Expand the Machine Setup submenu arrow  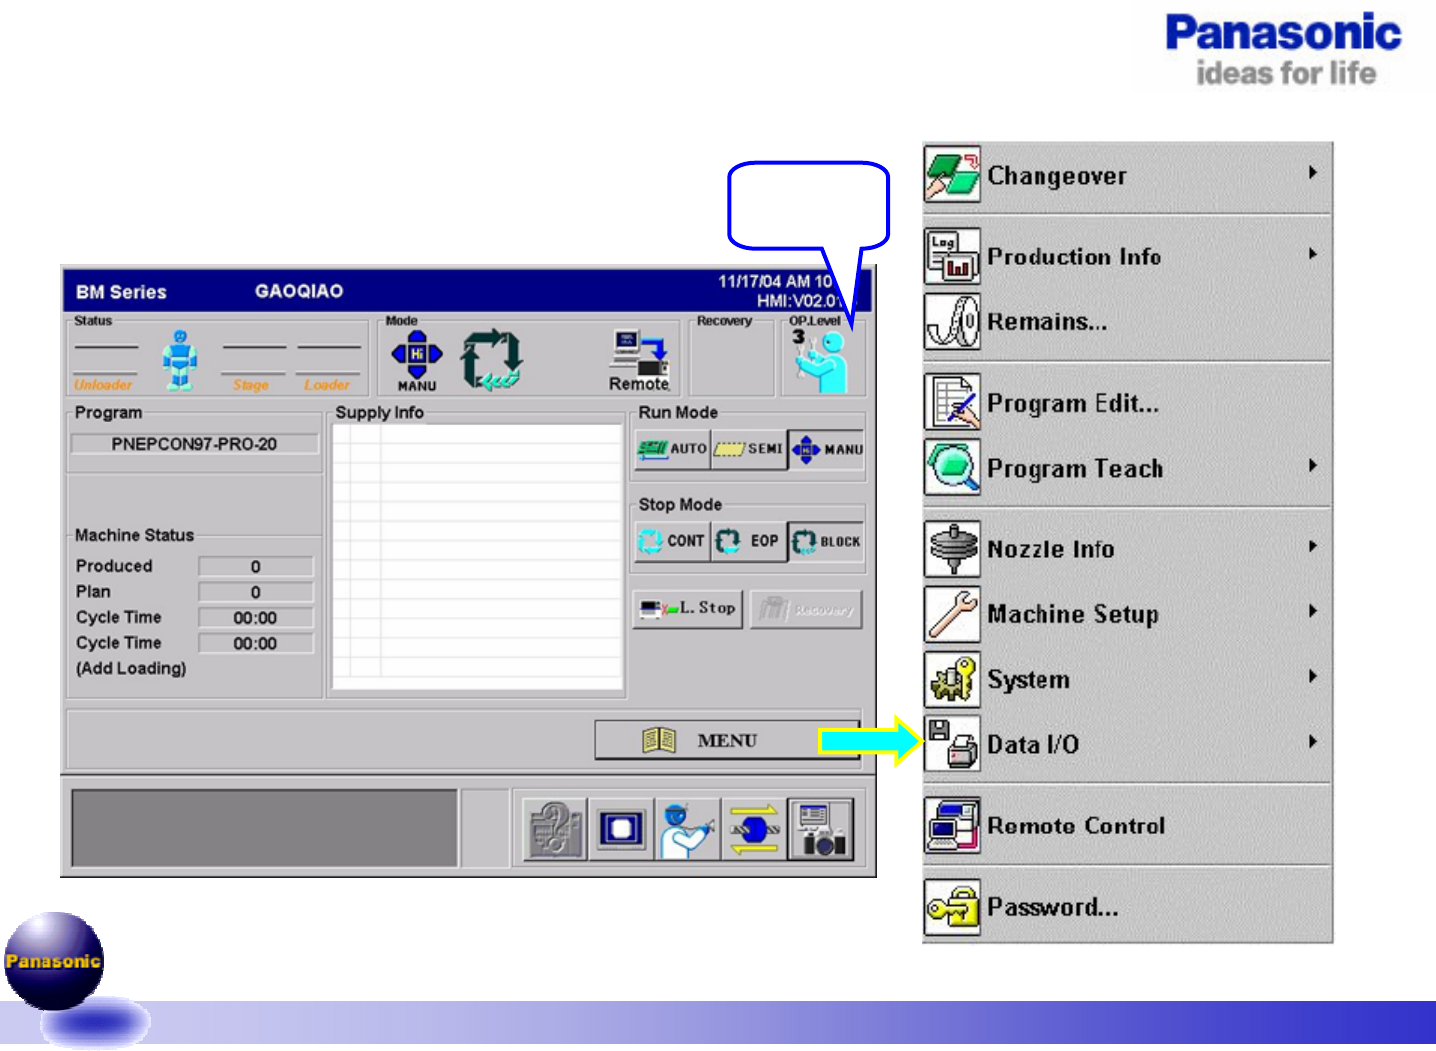1312,611
